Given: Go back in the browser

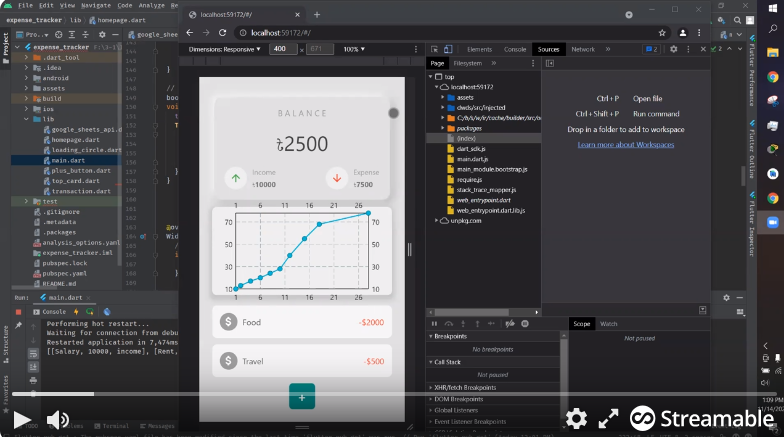Looking at the screenshot, I should 190,32.
